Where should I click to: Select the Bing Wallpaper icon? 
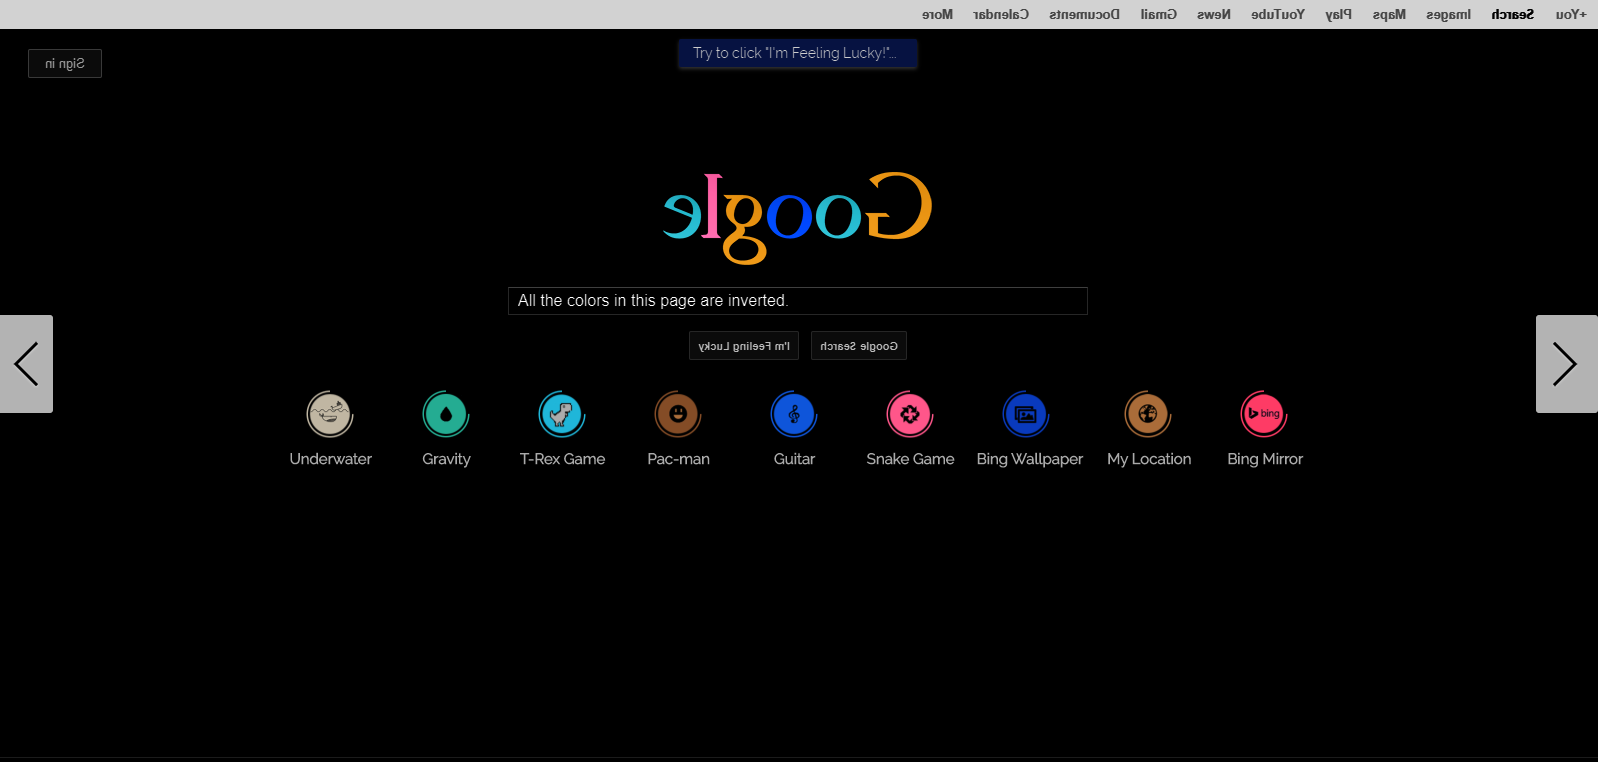tap(1026, 414)
